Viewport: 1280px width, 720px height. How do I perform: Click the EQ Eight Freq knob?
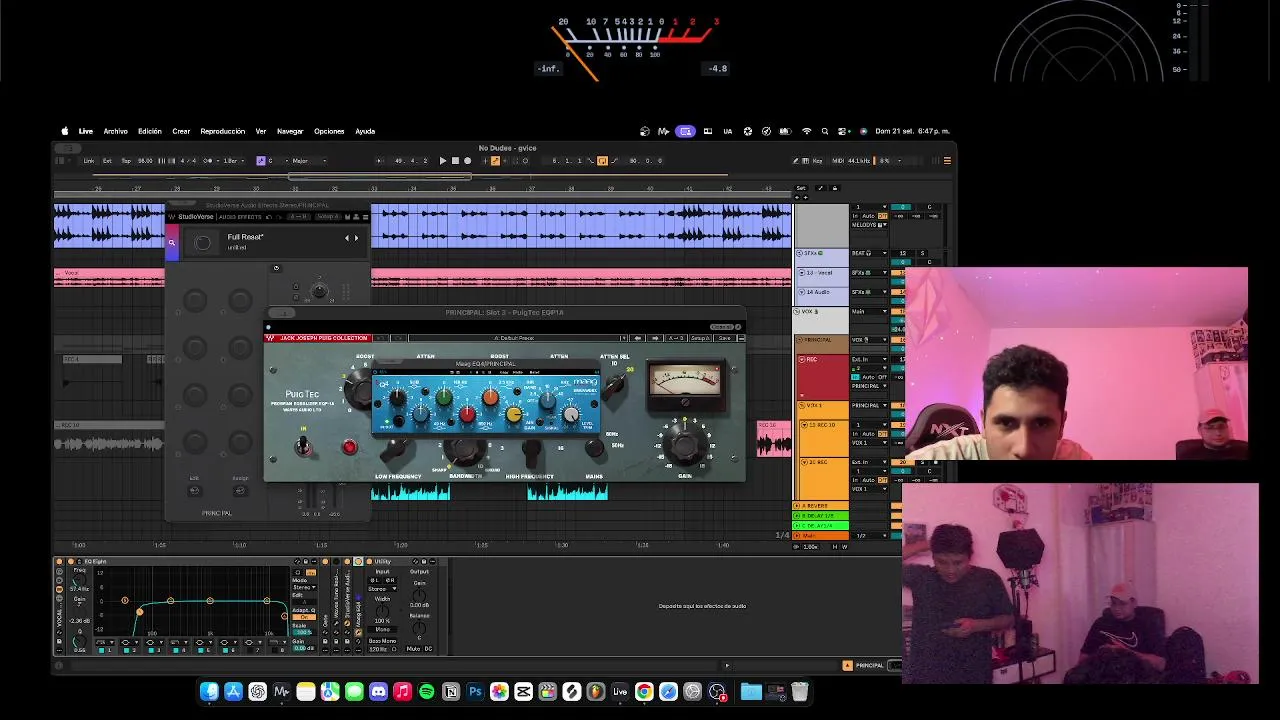point(80,582)
